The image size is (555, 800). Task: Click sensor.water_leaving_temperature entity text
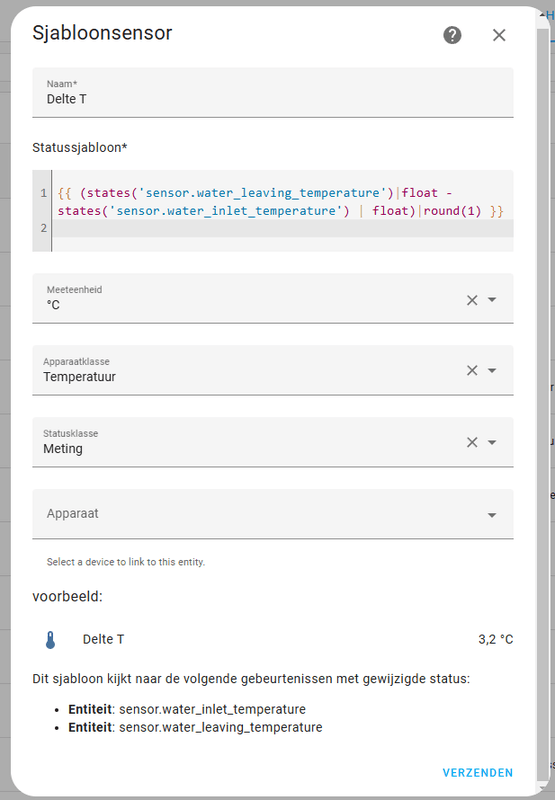coord(220,727)
